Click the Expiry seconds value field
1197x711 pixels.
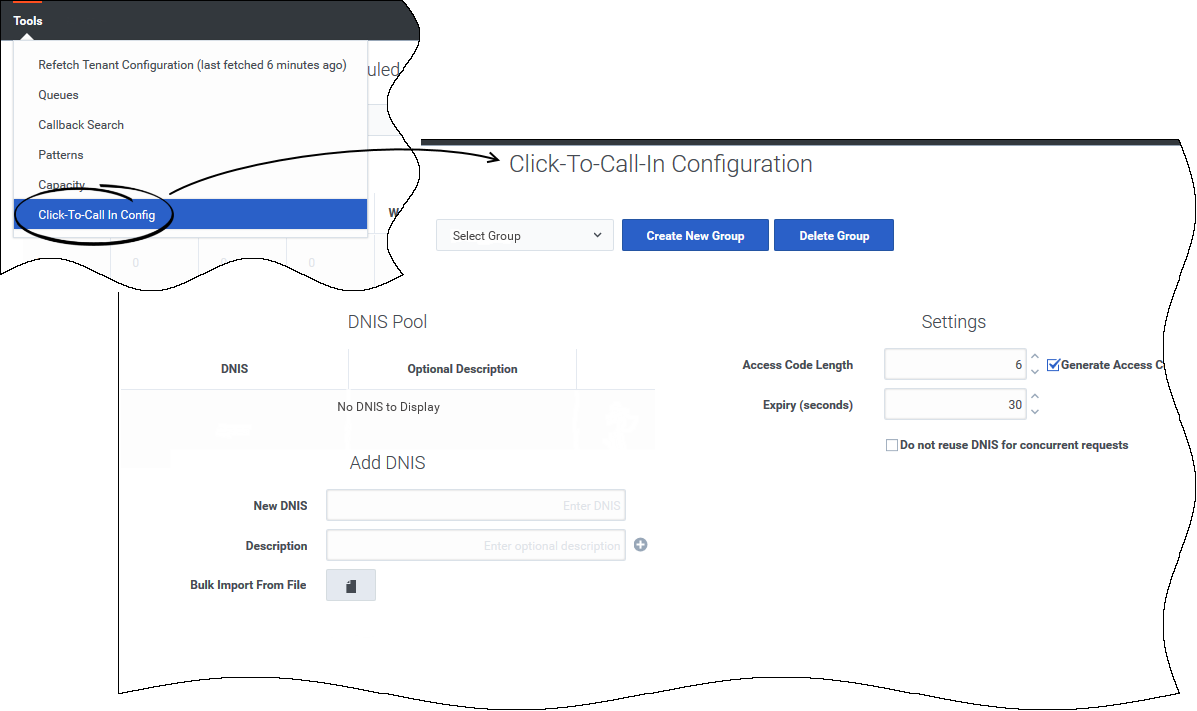[955, 405]
